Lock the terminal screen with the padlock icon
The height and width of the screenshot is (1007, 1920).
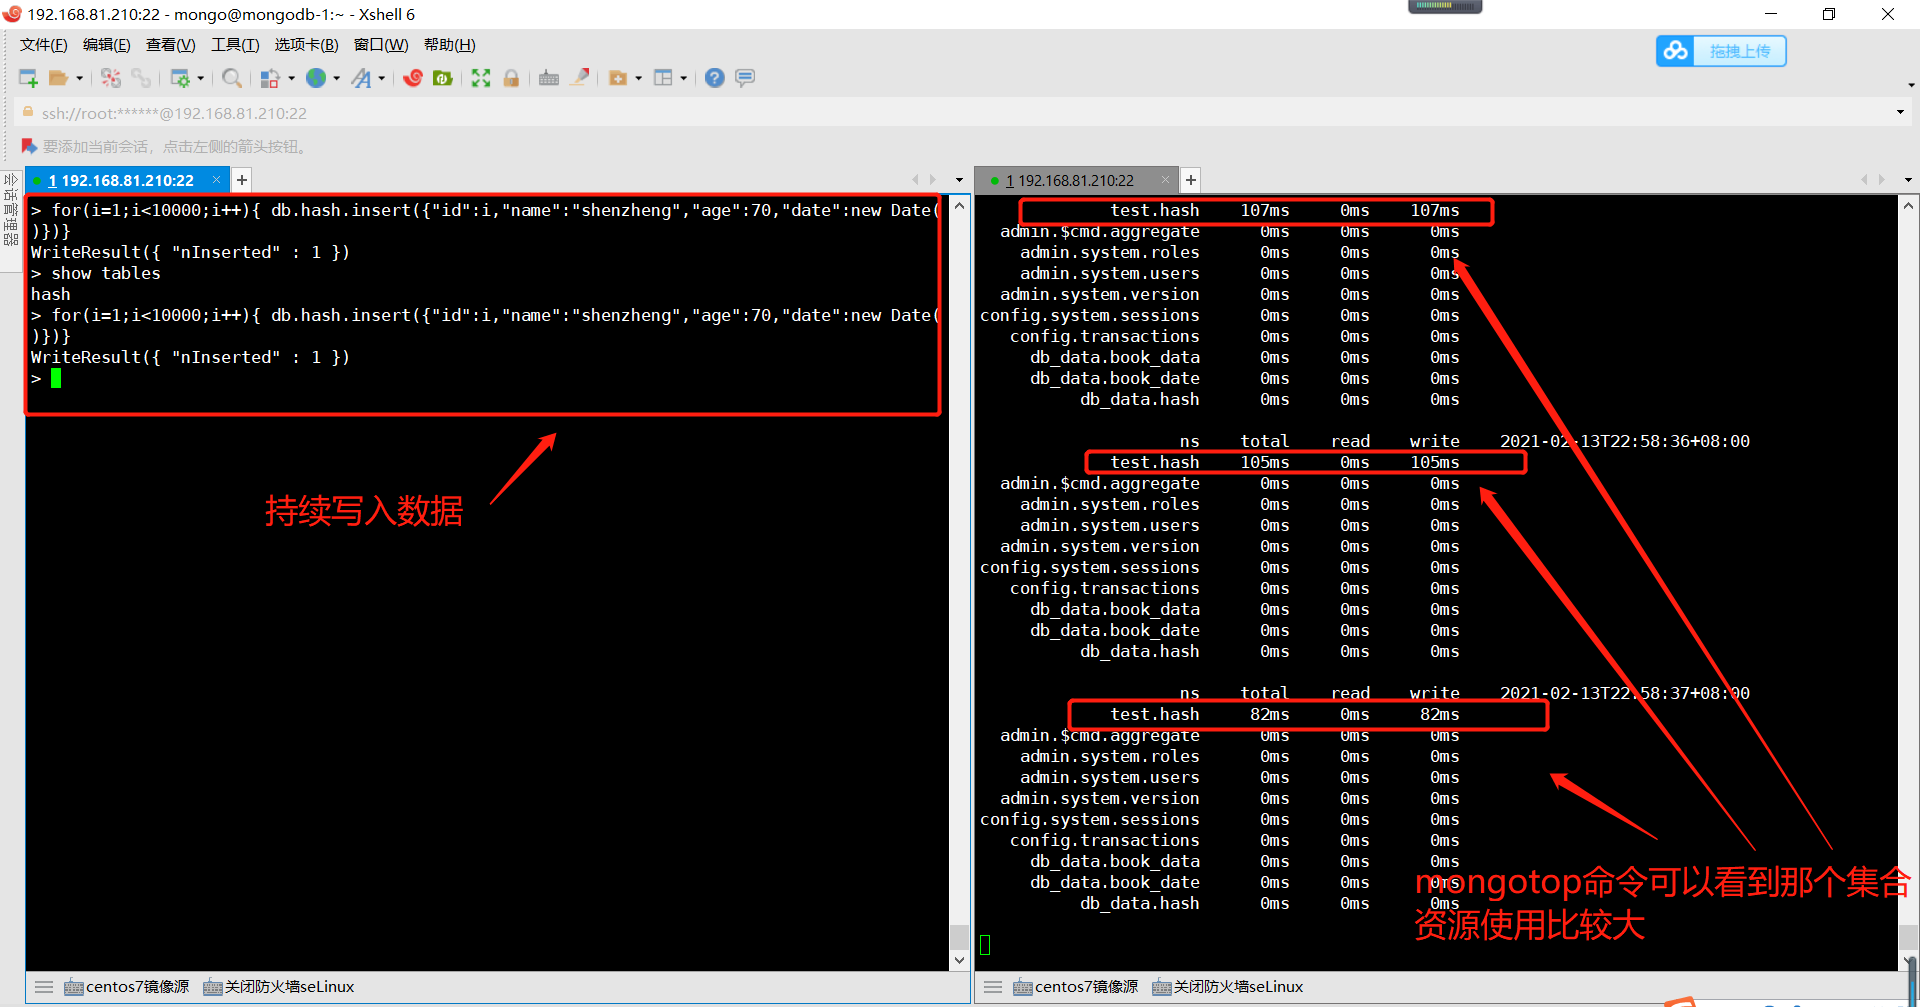pos(511,77)
